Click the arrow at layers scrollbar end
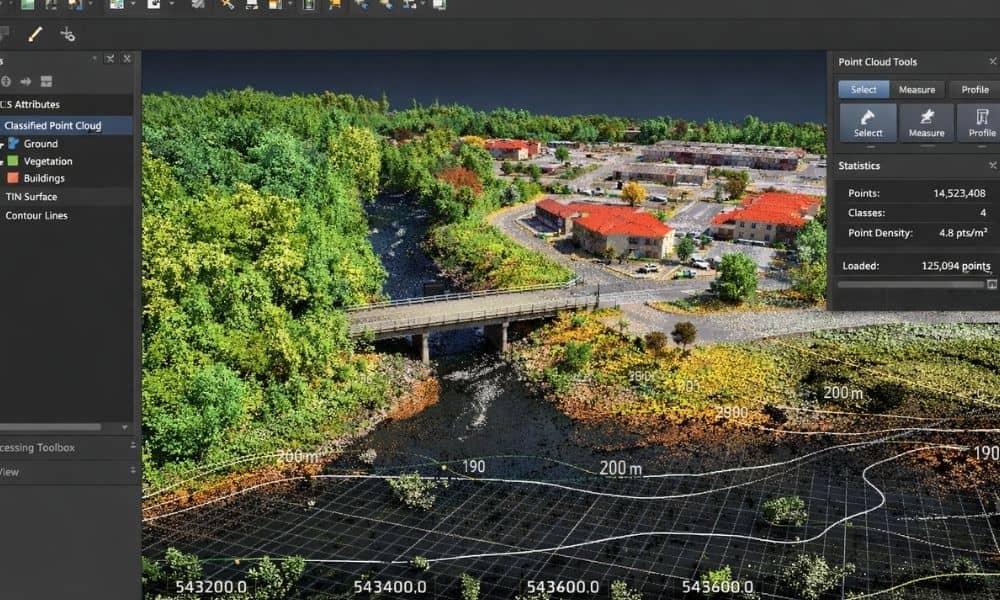 [122, 427]
